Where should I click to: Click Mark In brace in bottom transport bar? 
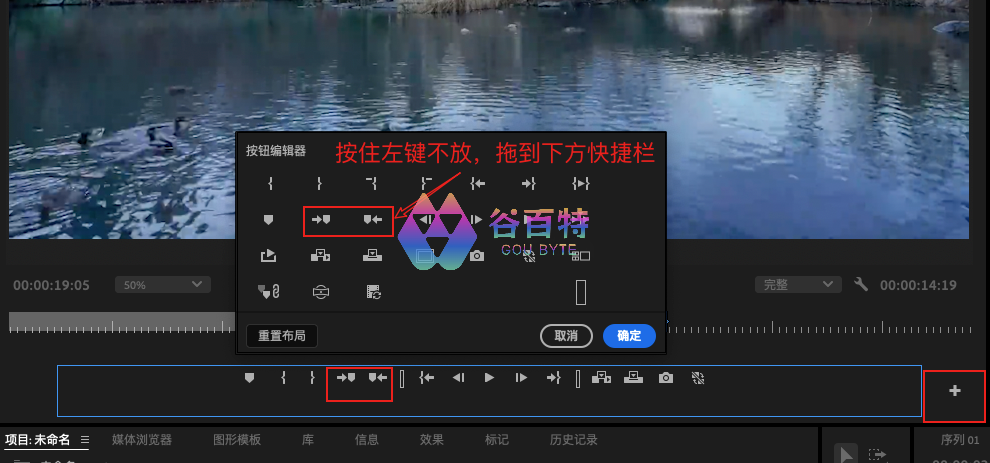point(284,378)
